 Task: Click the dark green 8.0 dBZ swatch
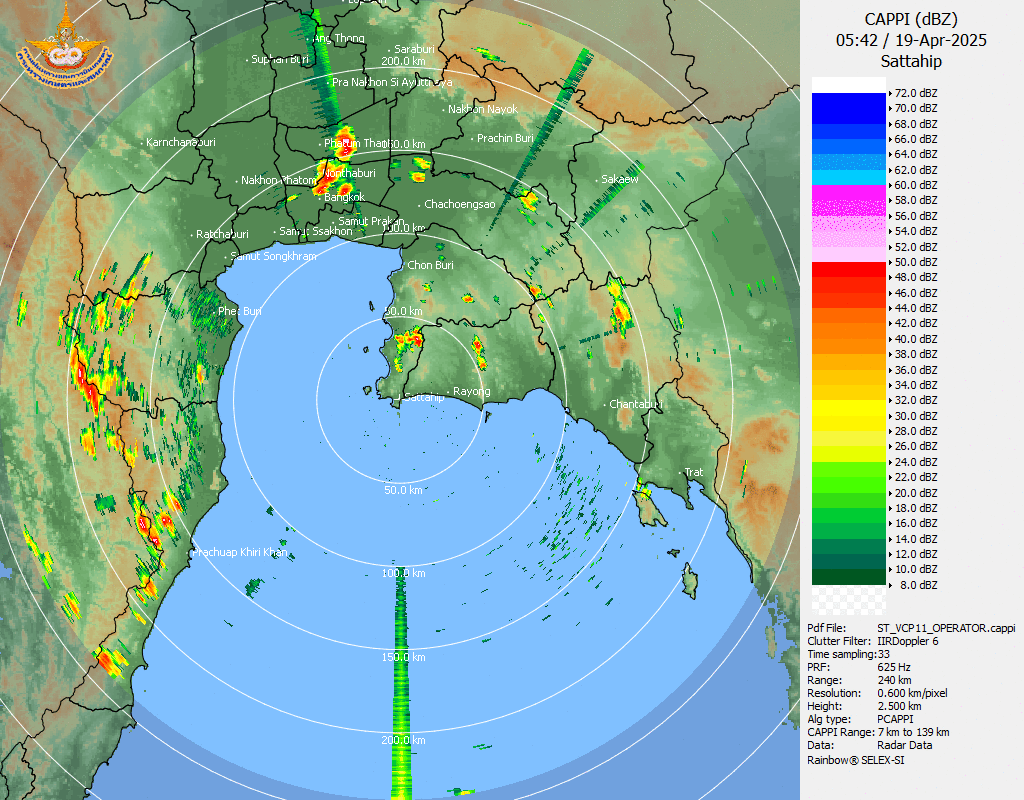coord(848,577)
